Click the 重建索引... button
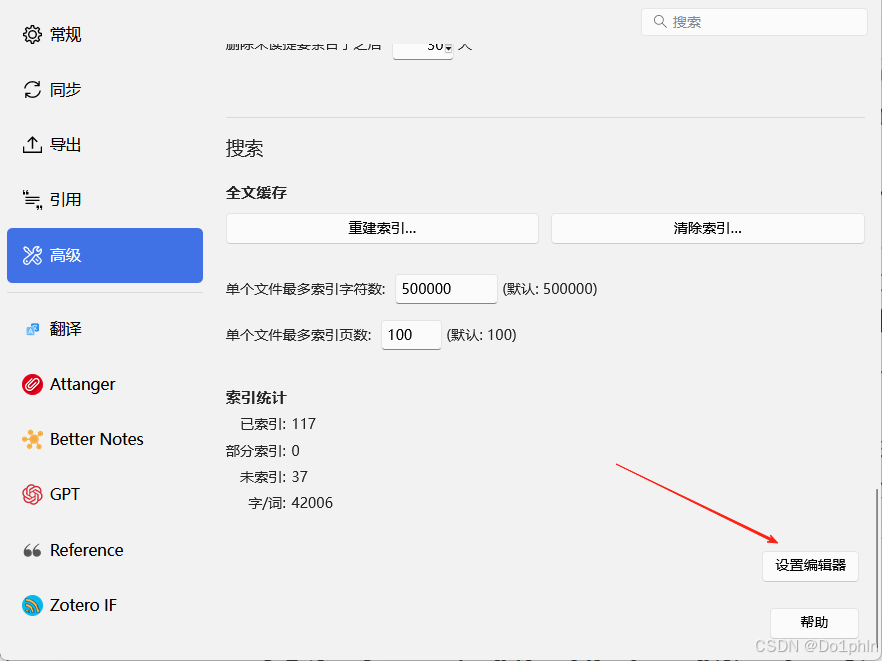This screenshot has width=882, height=661. [x=382, y=228]
